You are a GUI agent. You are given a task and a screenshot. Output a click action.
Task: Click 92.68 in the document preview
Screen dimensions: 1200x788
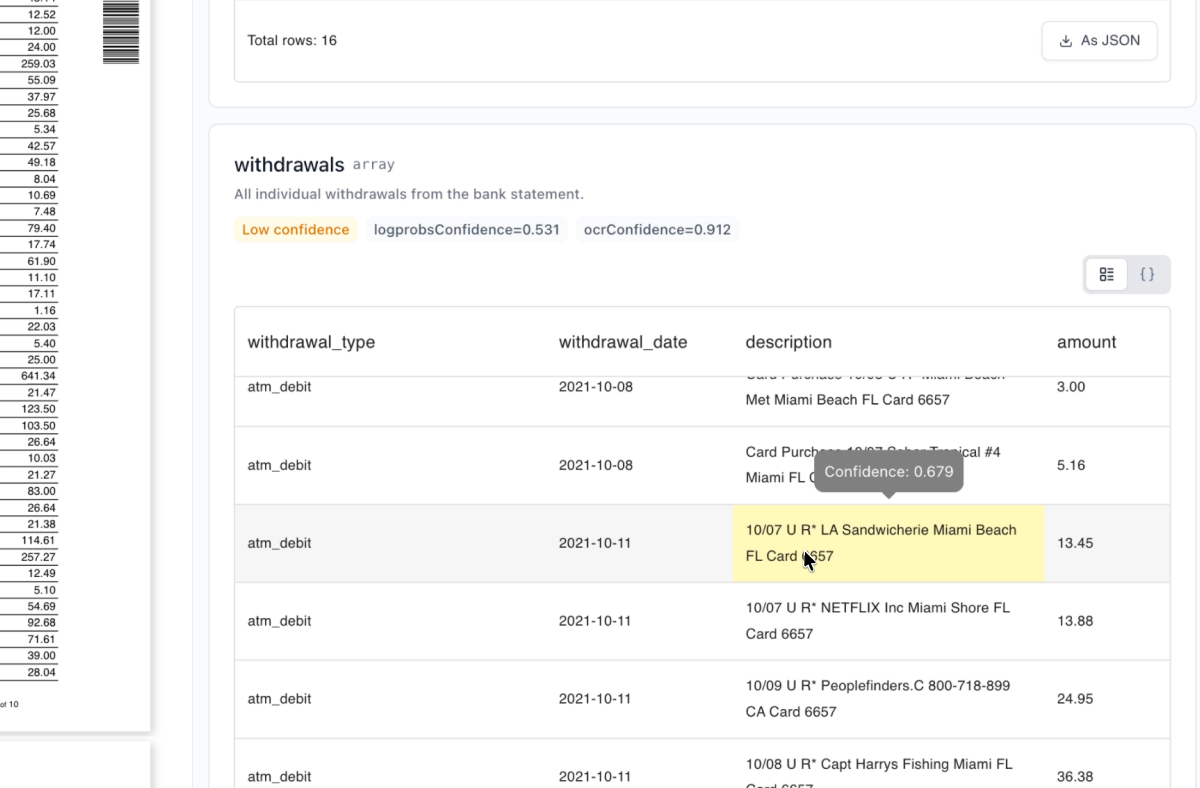coord(42,623)
